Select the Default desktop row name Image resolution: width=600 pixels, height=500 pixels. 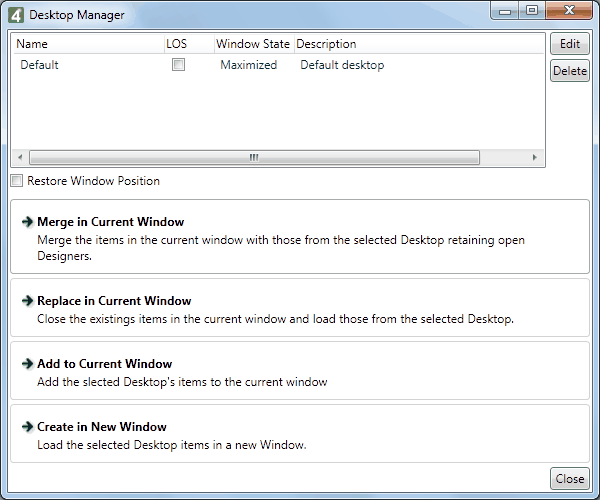click(x=39, y=65)
